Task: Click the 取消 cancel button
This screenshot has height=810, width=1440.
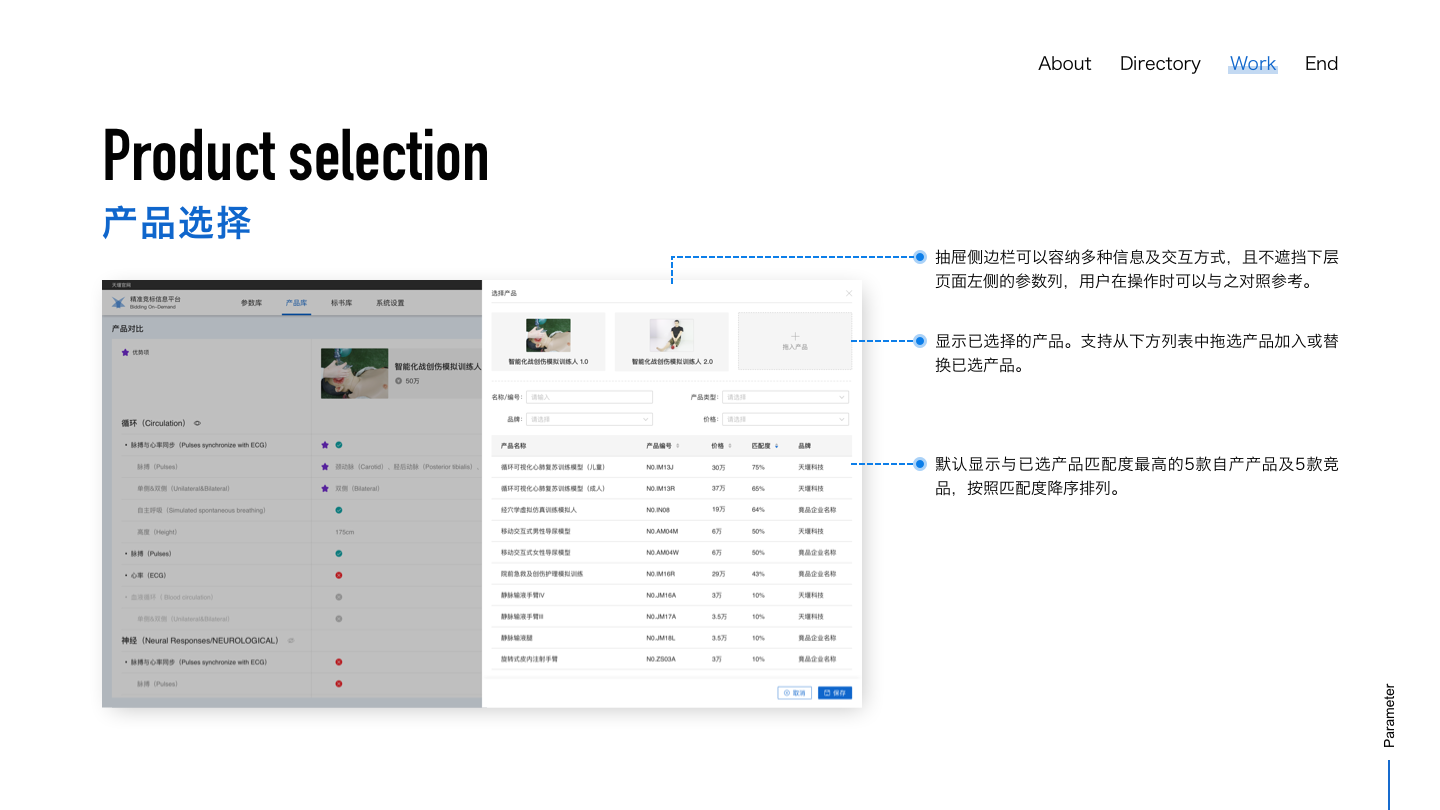Action: [795, 692]
